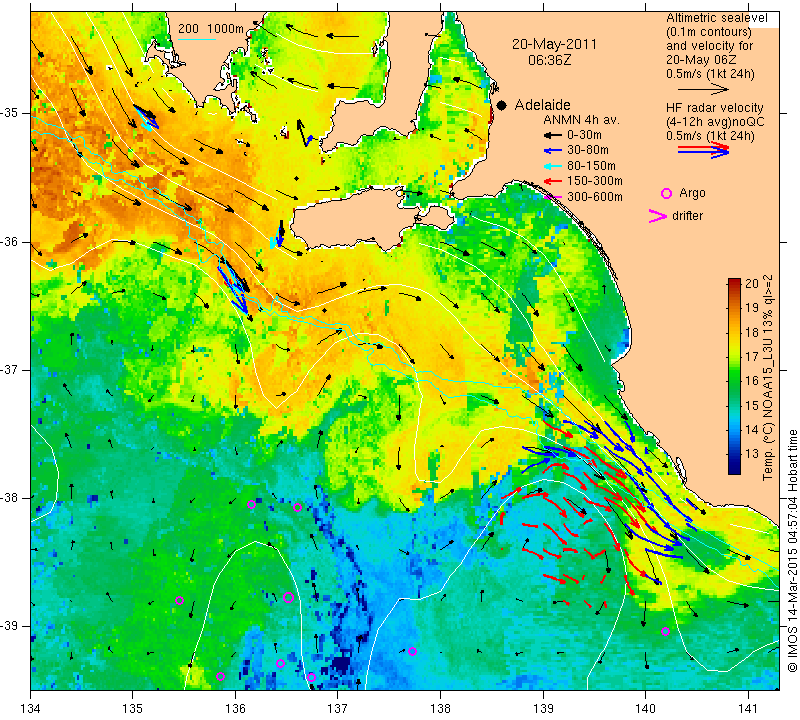Click the red 150-300m legend arrow
800x720 pixels.
coord(552,181)
